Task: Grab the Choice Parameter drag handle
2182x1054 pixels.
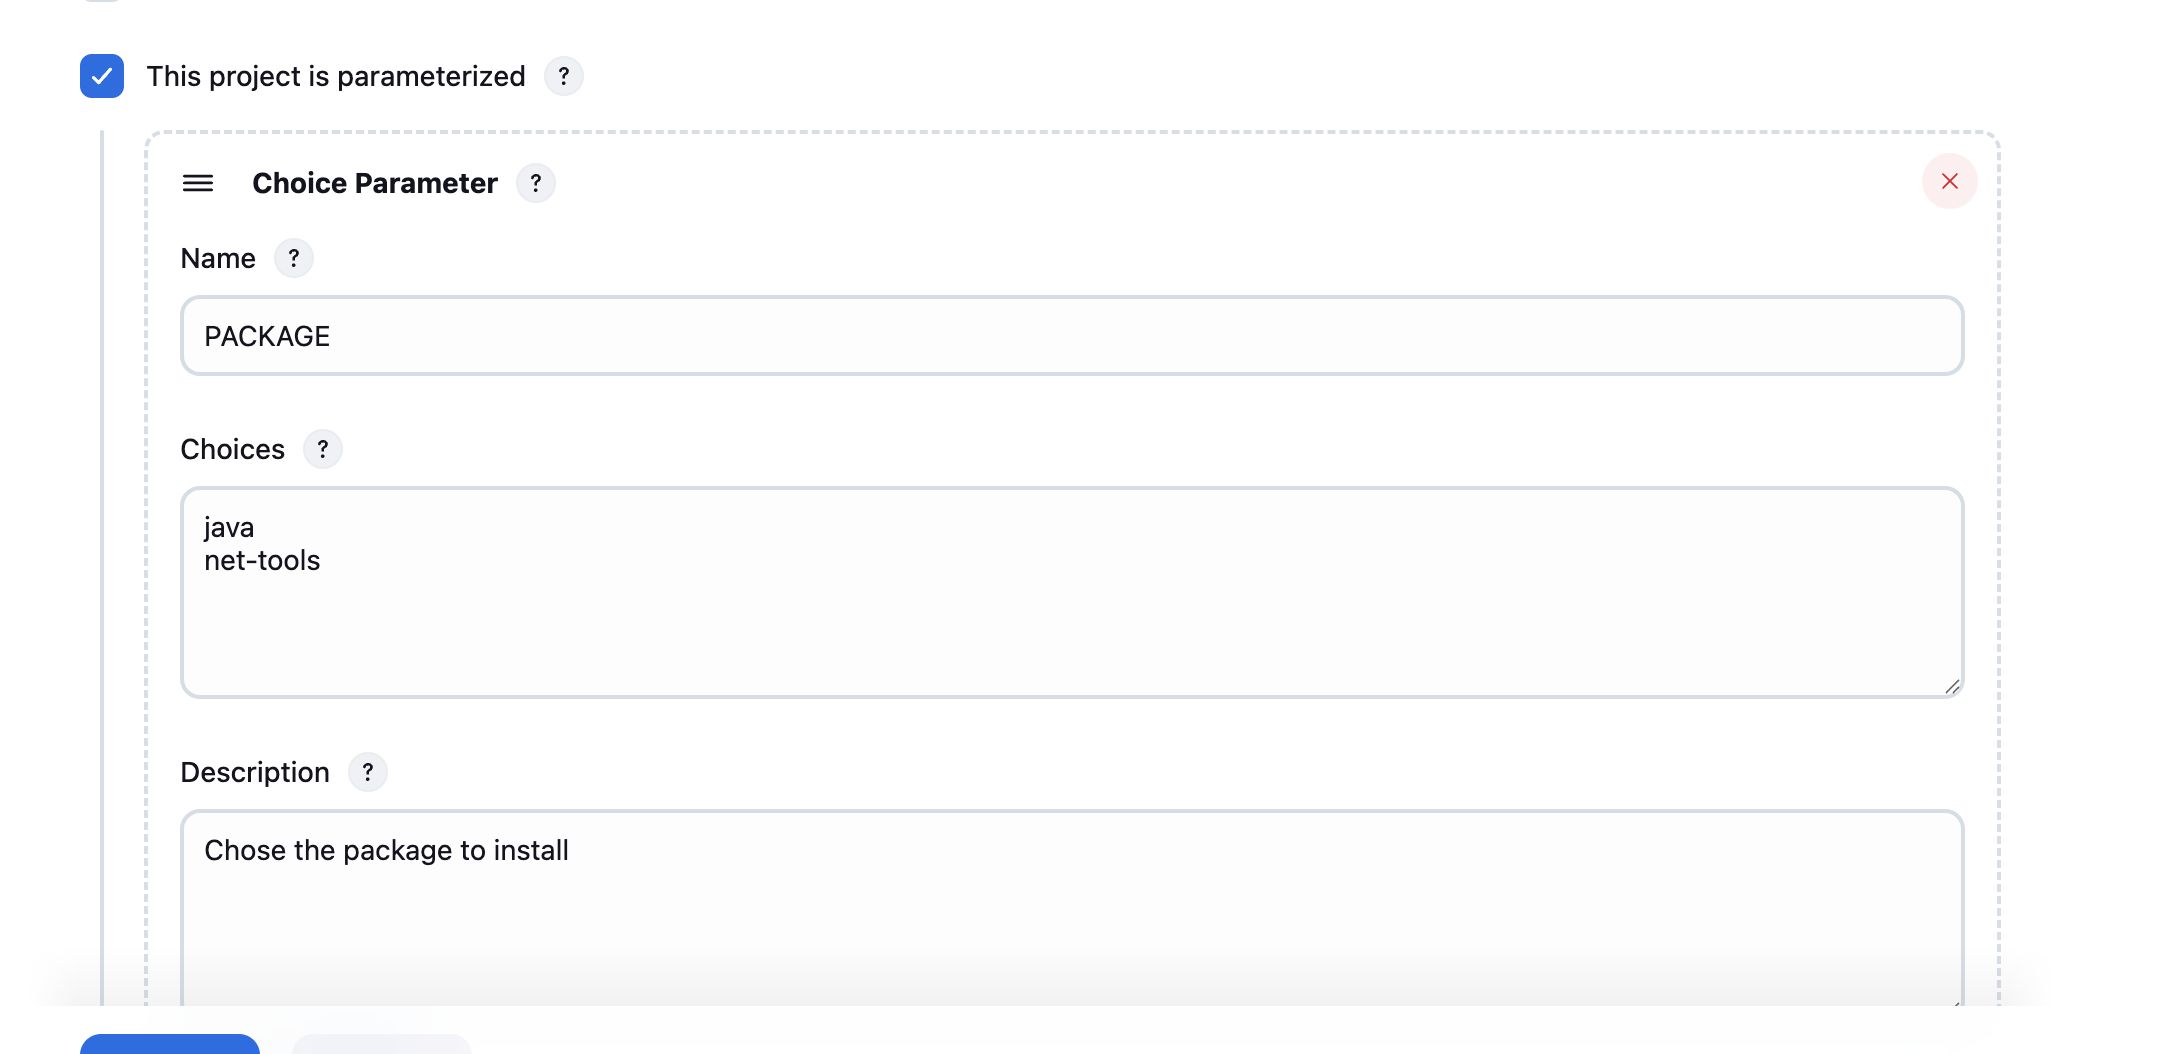Action: point(198,183)
